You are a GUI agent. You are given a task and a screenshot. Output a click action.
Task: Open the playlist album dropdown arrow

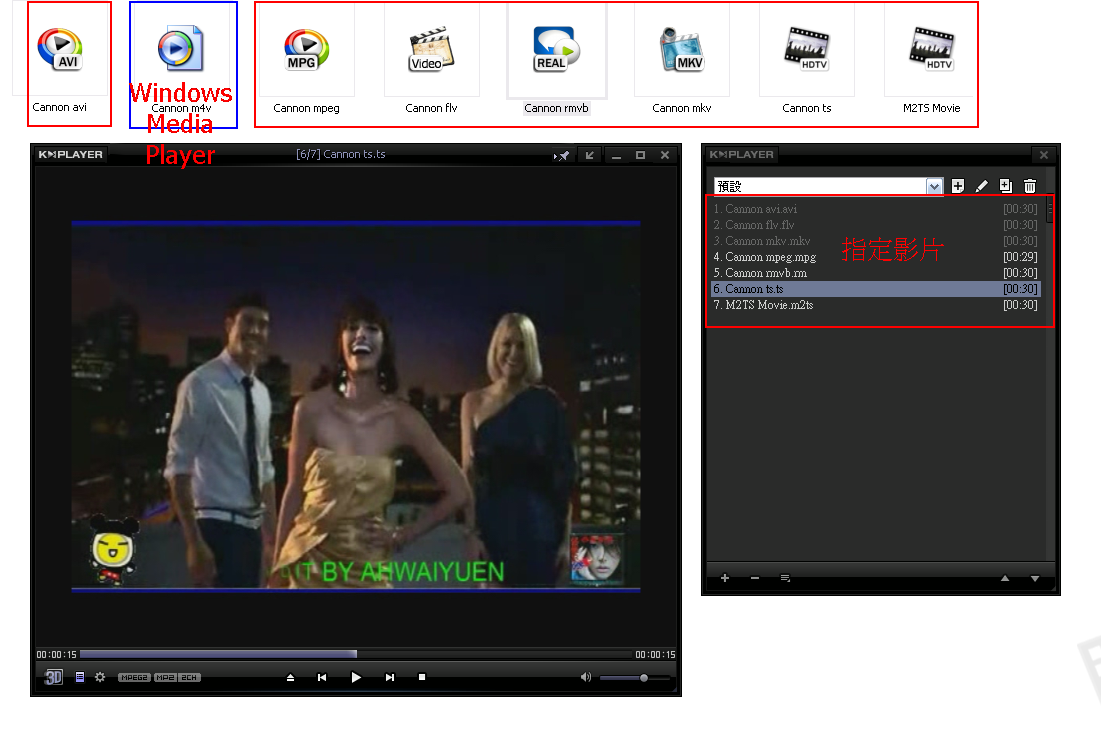click(934, 186)
